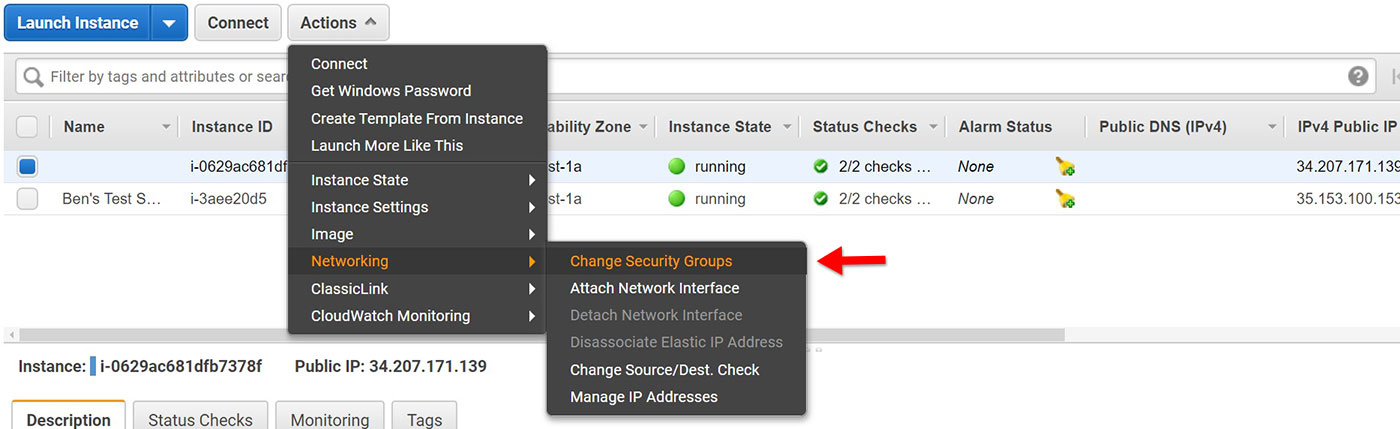1400x429 pixels.
Task: Click the search magnifier icon
Action: tap(33, 77)
